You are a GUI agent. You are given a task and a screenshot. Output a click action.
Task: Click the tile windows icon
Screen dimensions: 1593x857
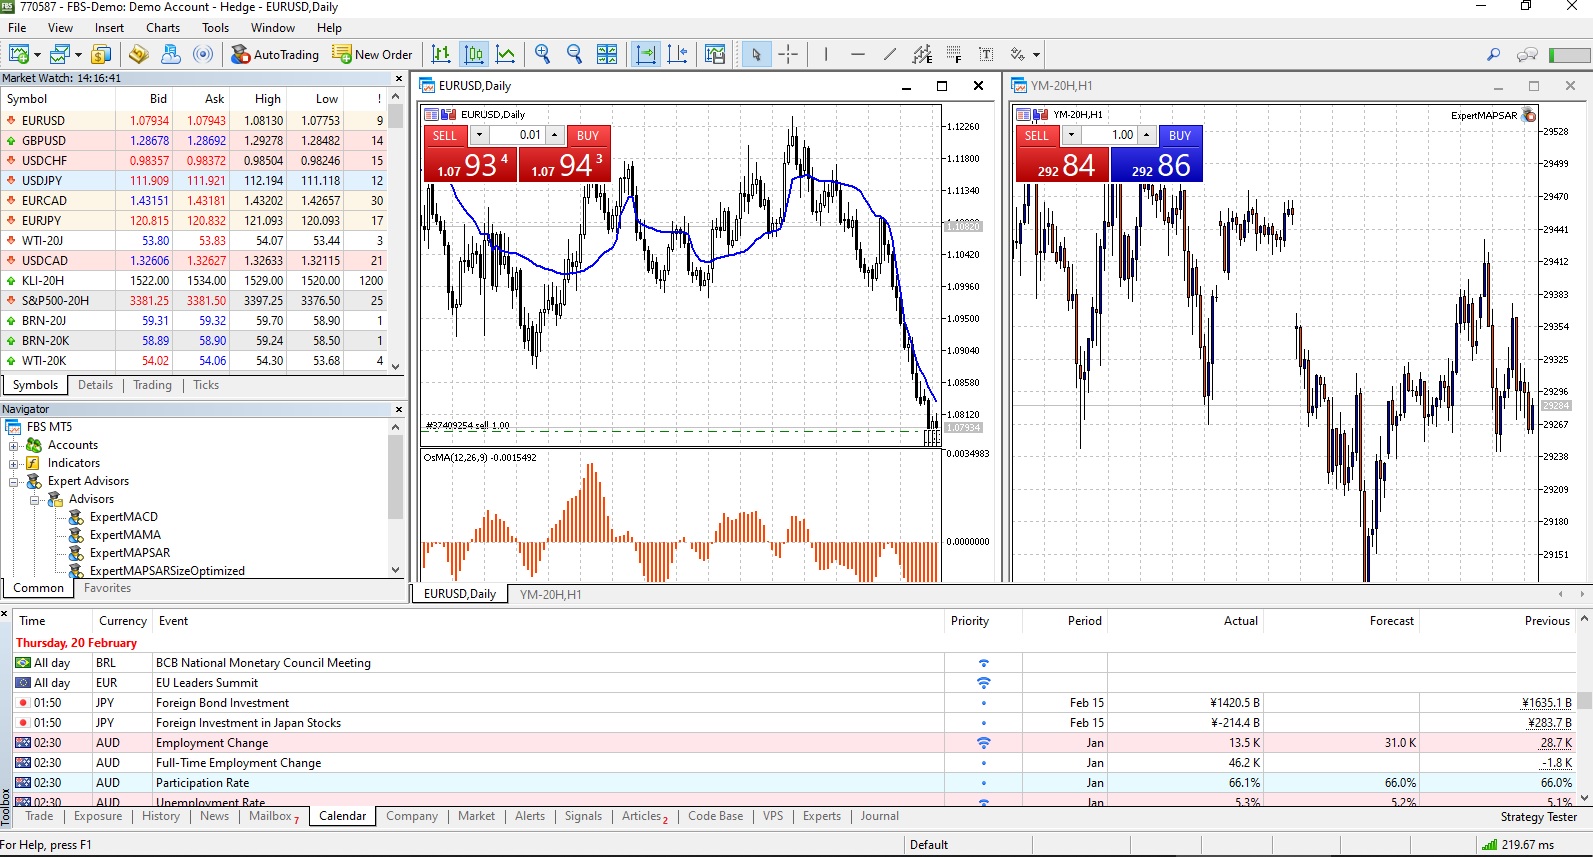tap(607, 54)
